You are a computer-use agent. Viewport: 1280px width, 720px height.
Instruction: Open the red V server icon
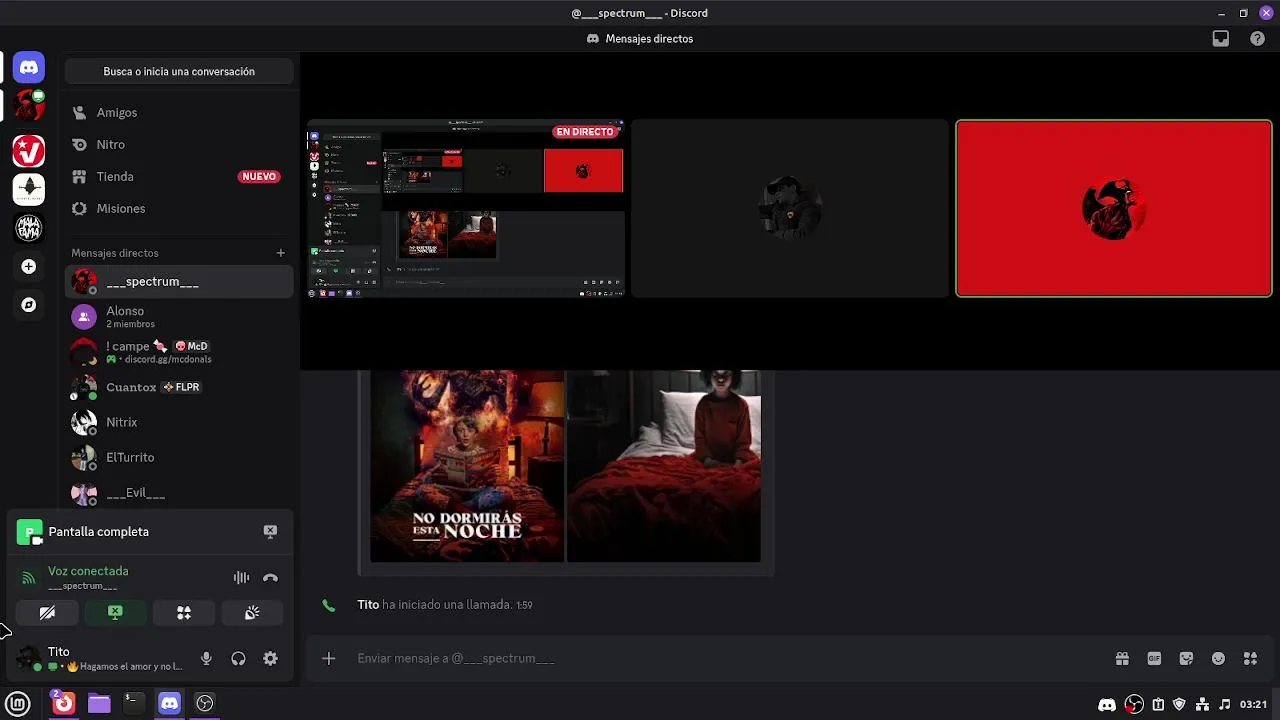click(x=29, y=151)
